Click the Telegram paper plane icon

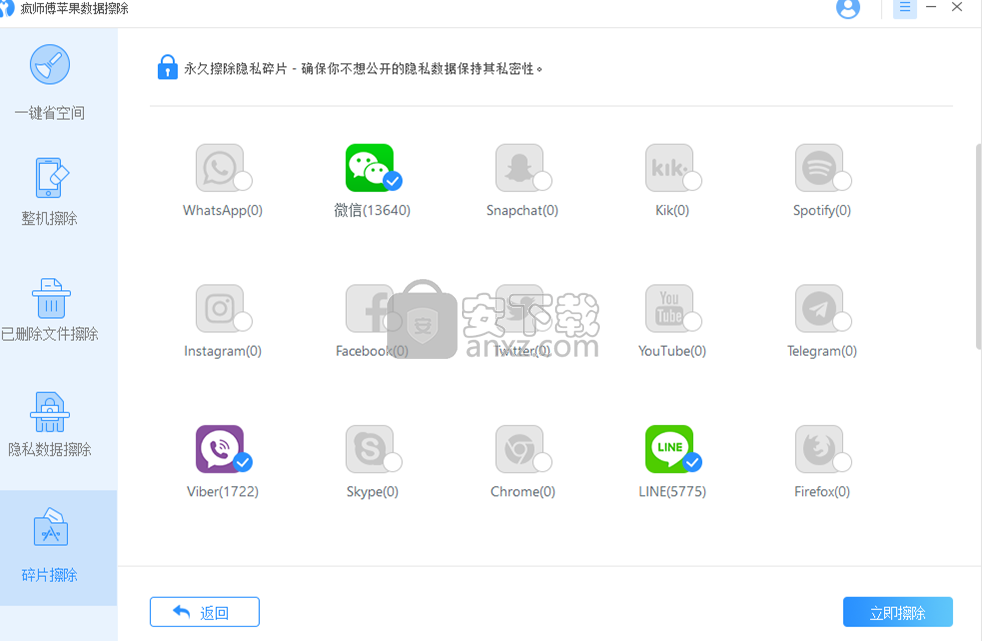[x=818, y=308]
